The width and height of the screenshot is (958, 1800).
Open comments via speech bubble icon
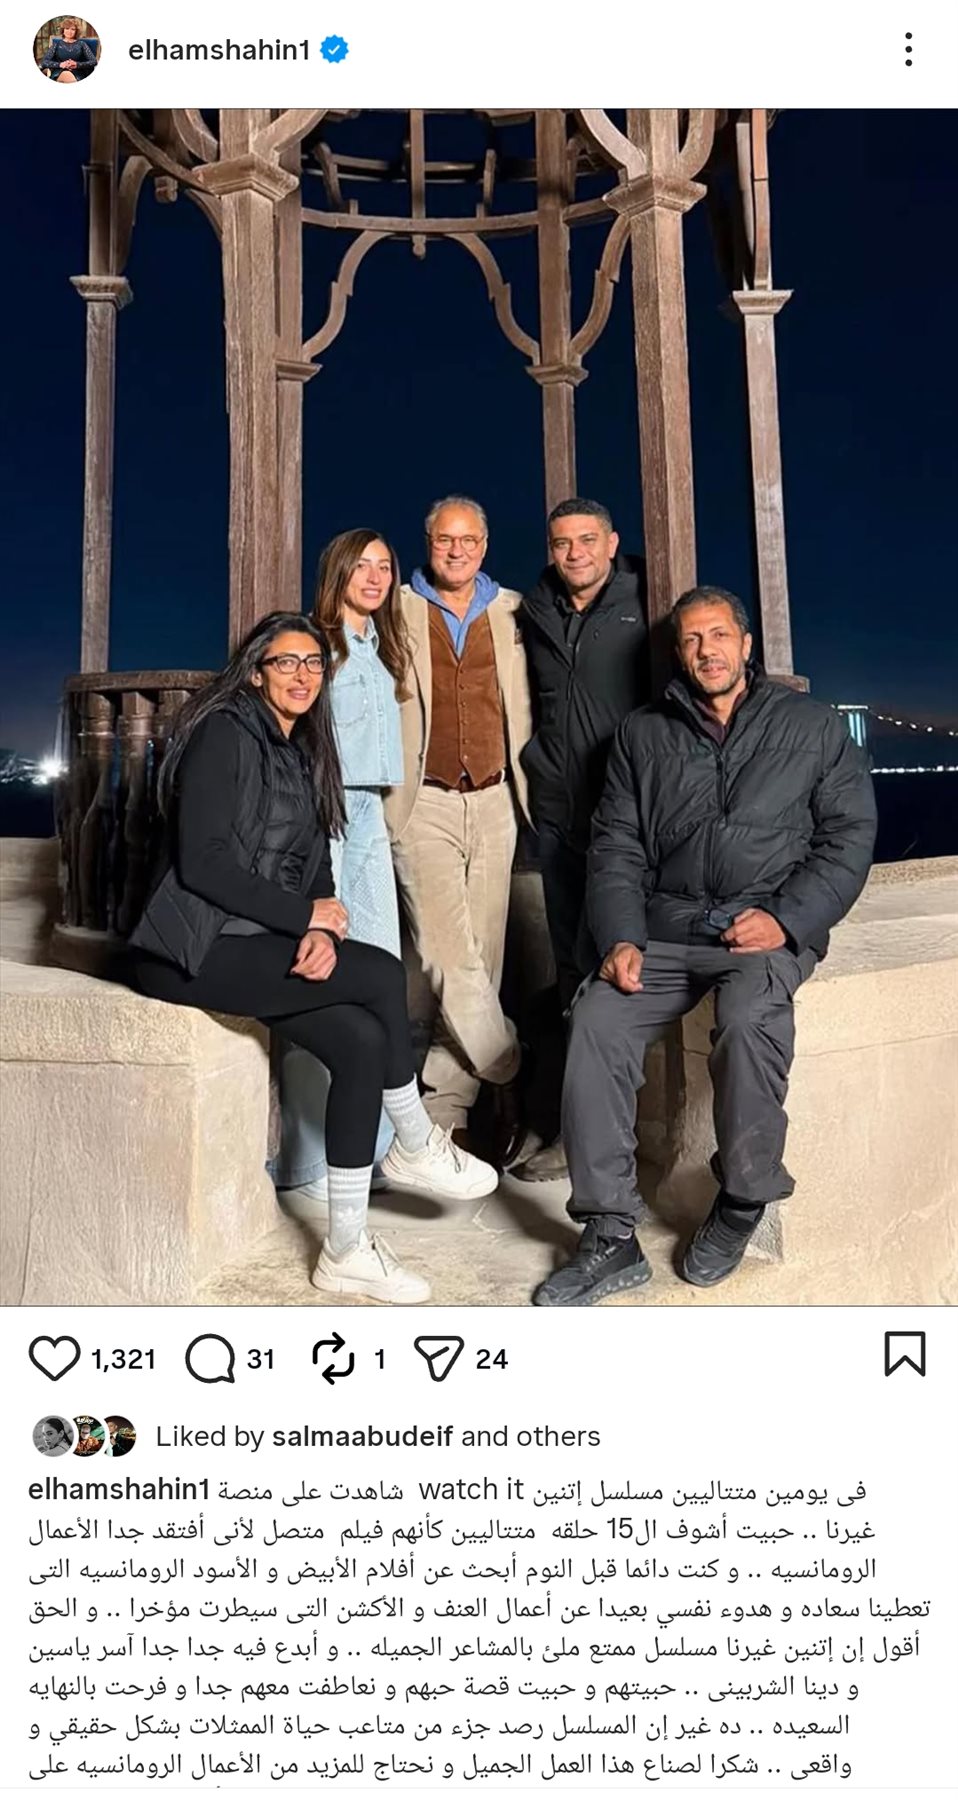pos(210,1358)
